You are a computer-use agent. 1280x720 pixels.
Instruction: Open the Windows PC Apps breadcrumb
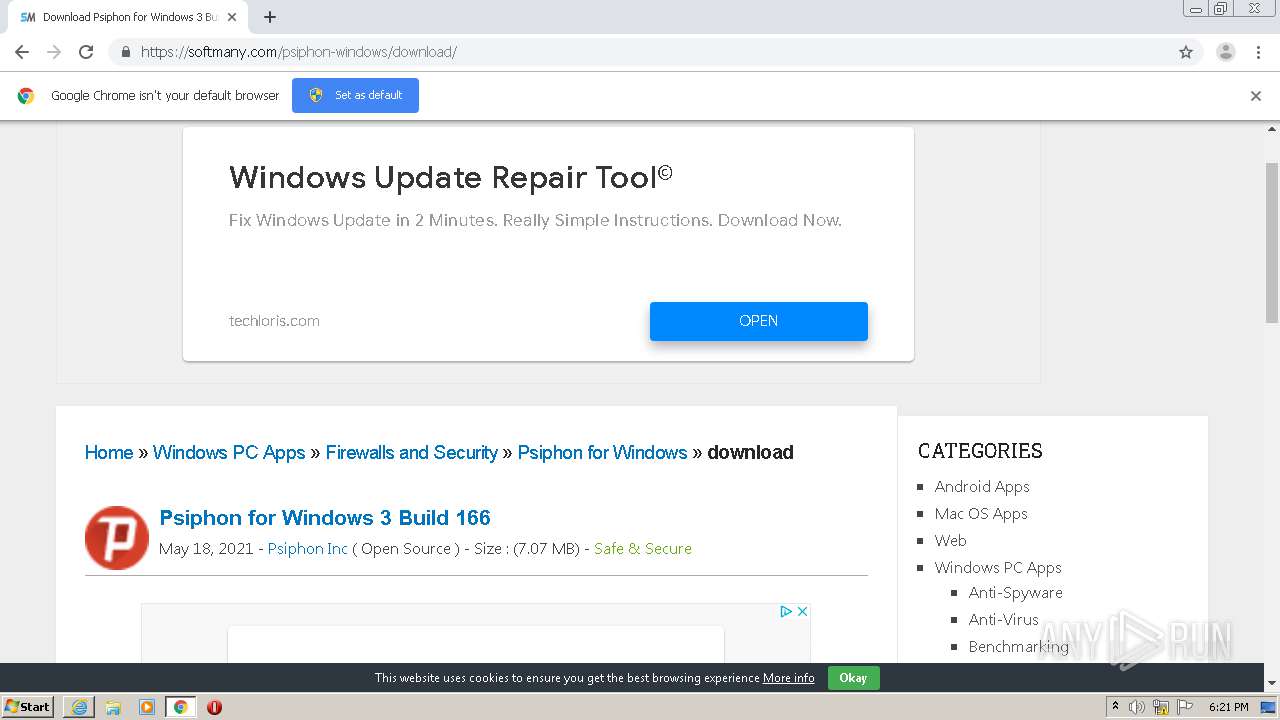point(229,452)
